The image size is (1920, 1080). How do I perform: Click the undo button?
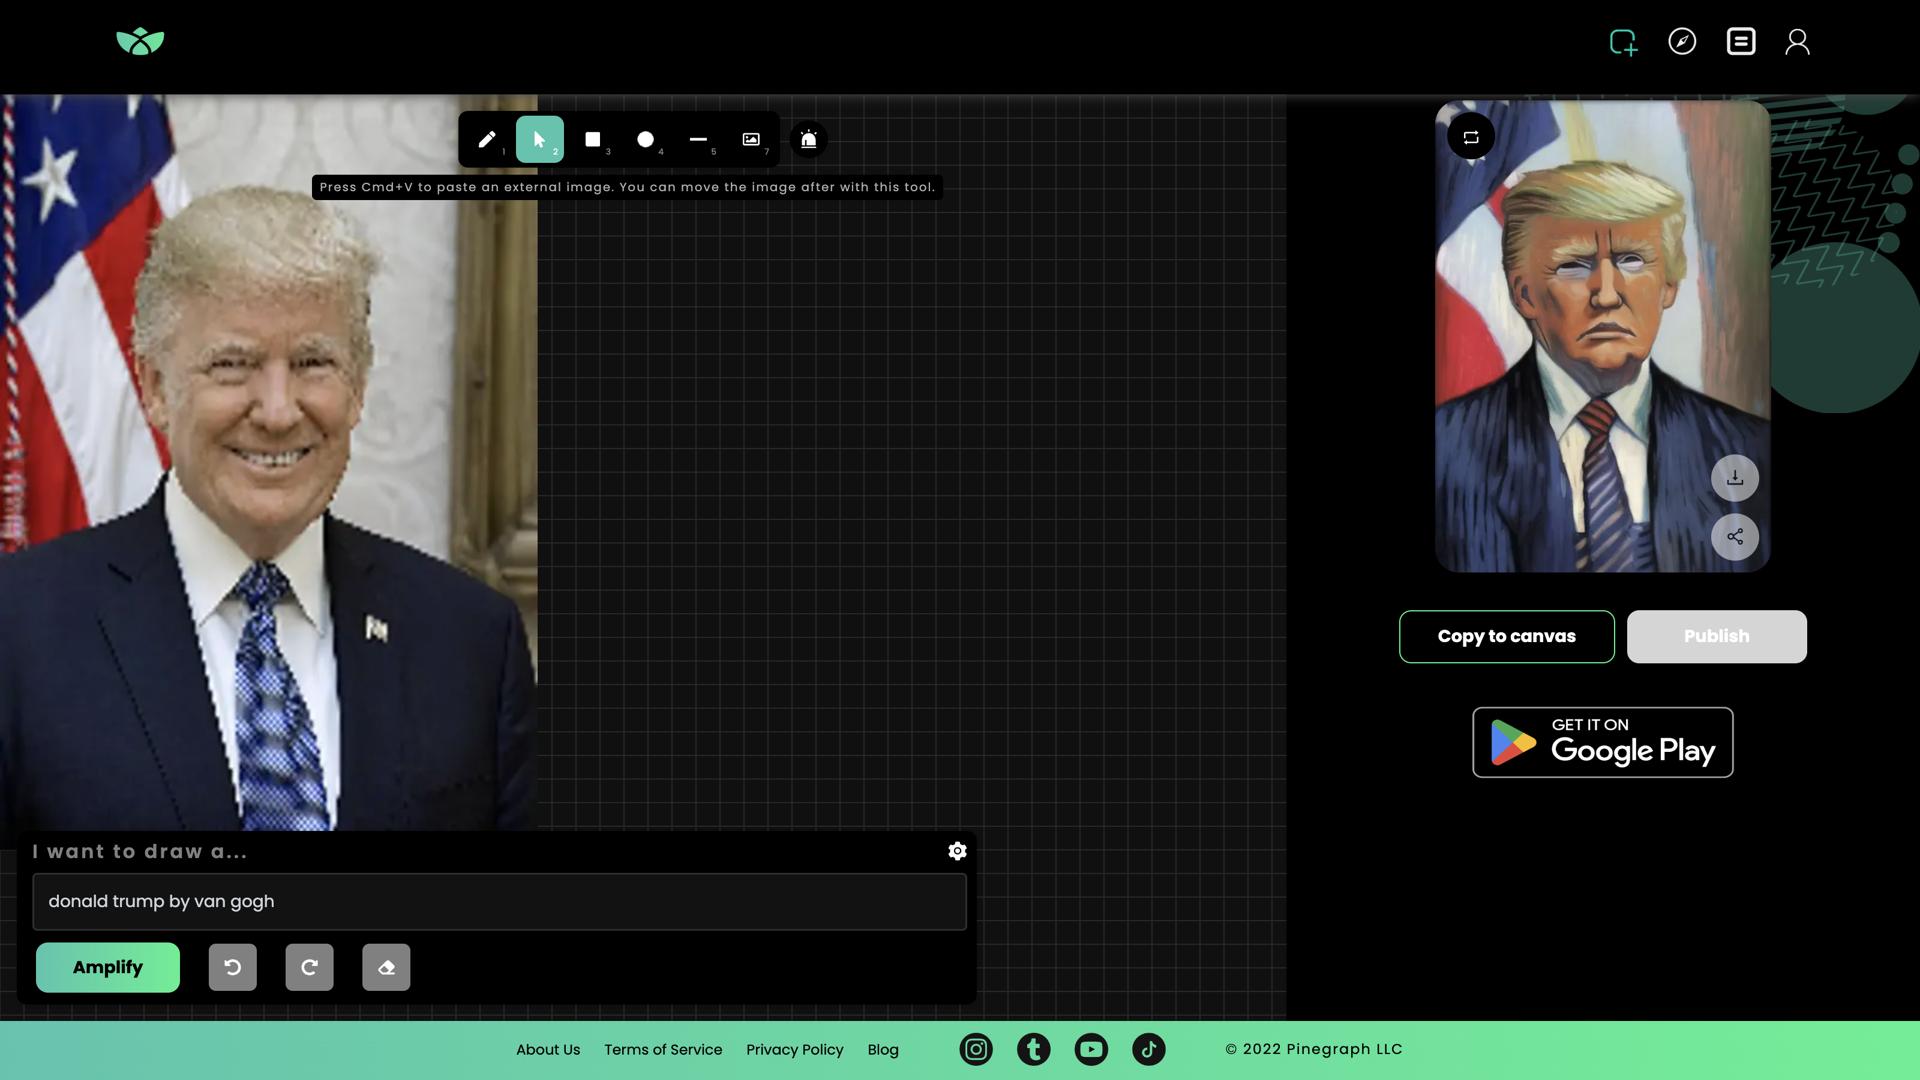232,967
